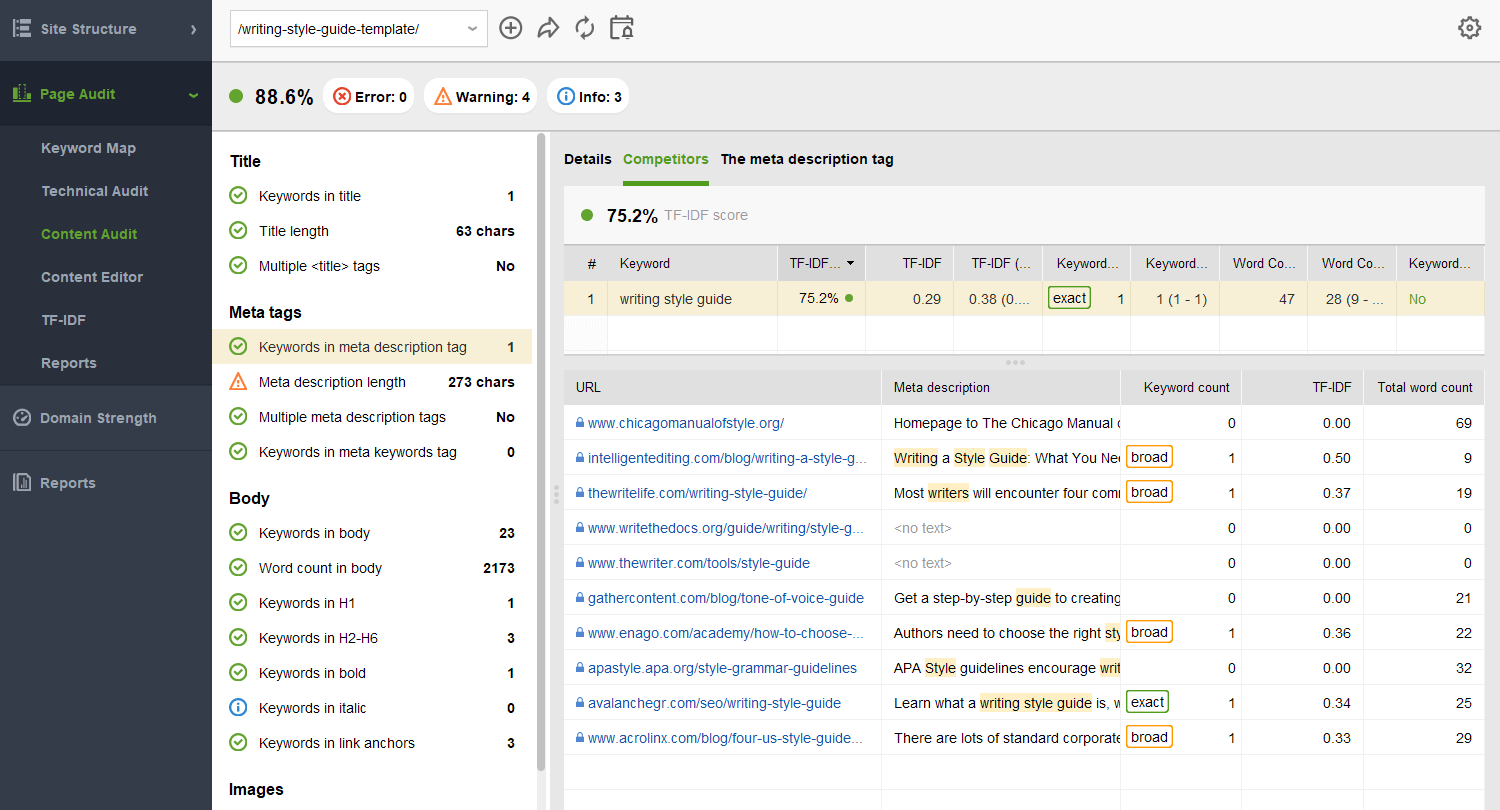This screenshot has height=810, width=1500.
Task: Click the 75.2% TF-IDF score value
Action: coord(632,215)
